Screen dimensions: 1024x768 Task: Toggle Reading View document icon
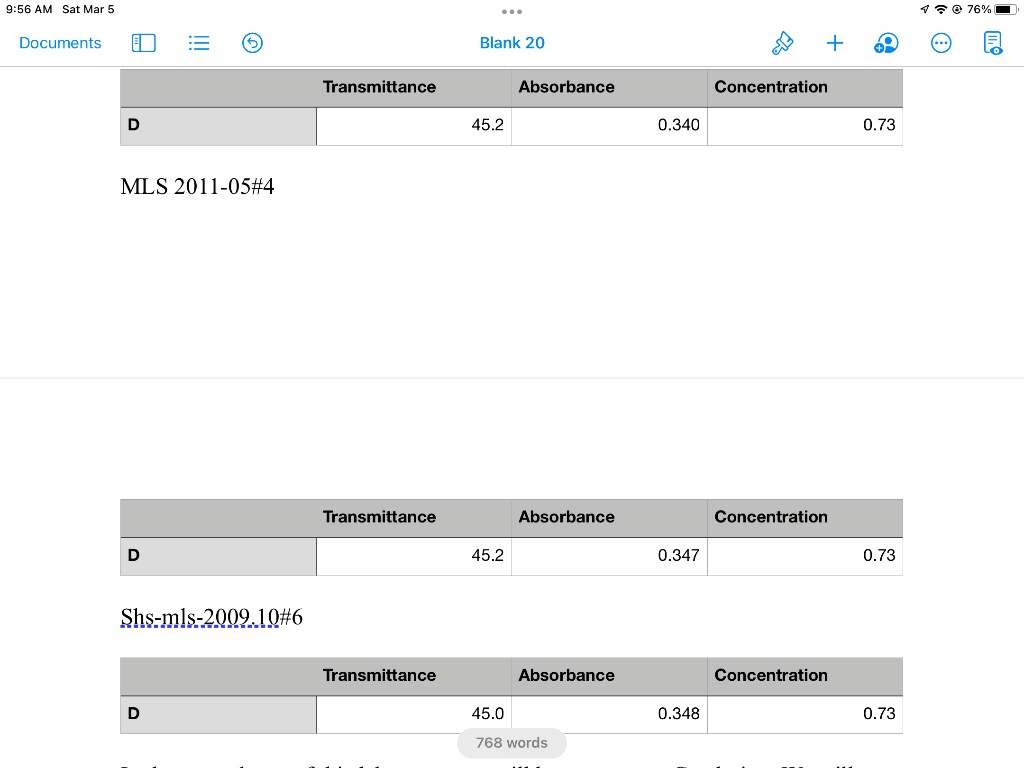pos(992,43)
